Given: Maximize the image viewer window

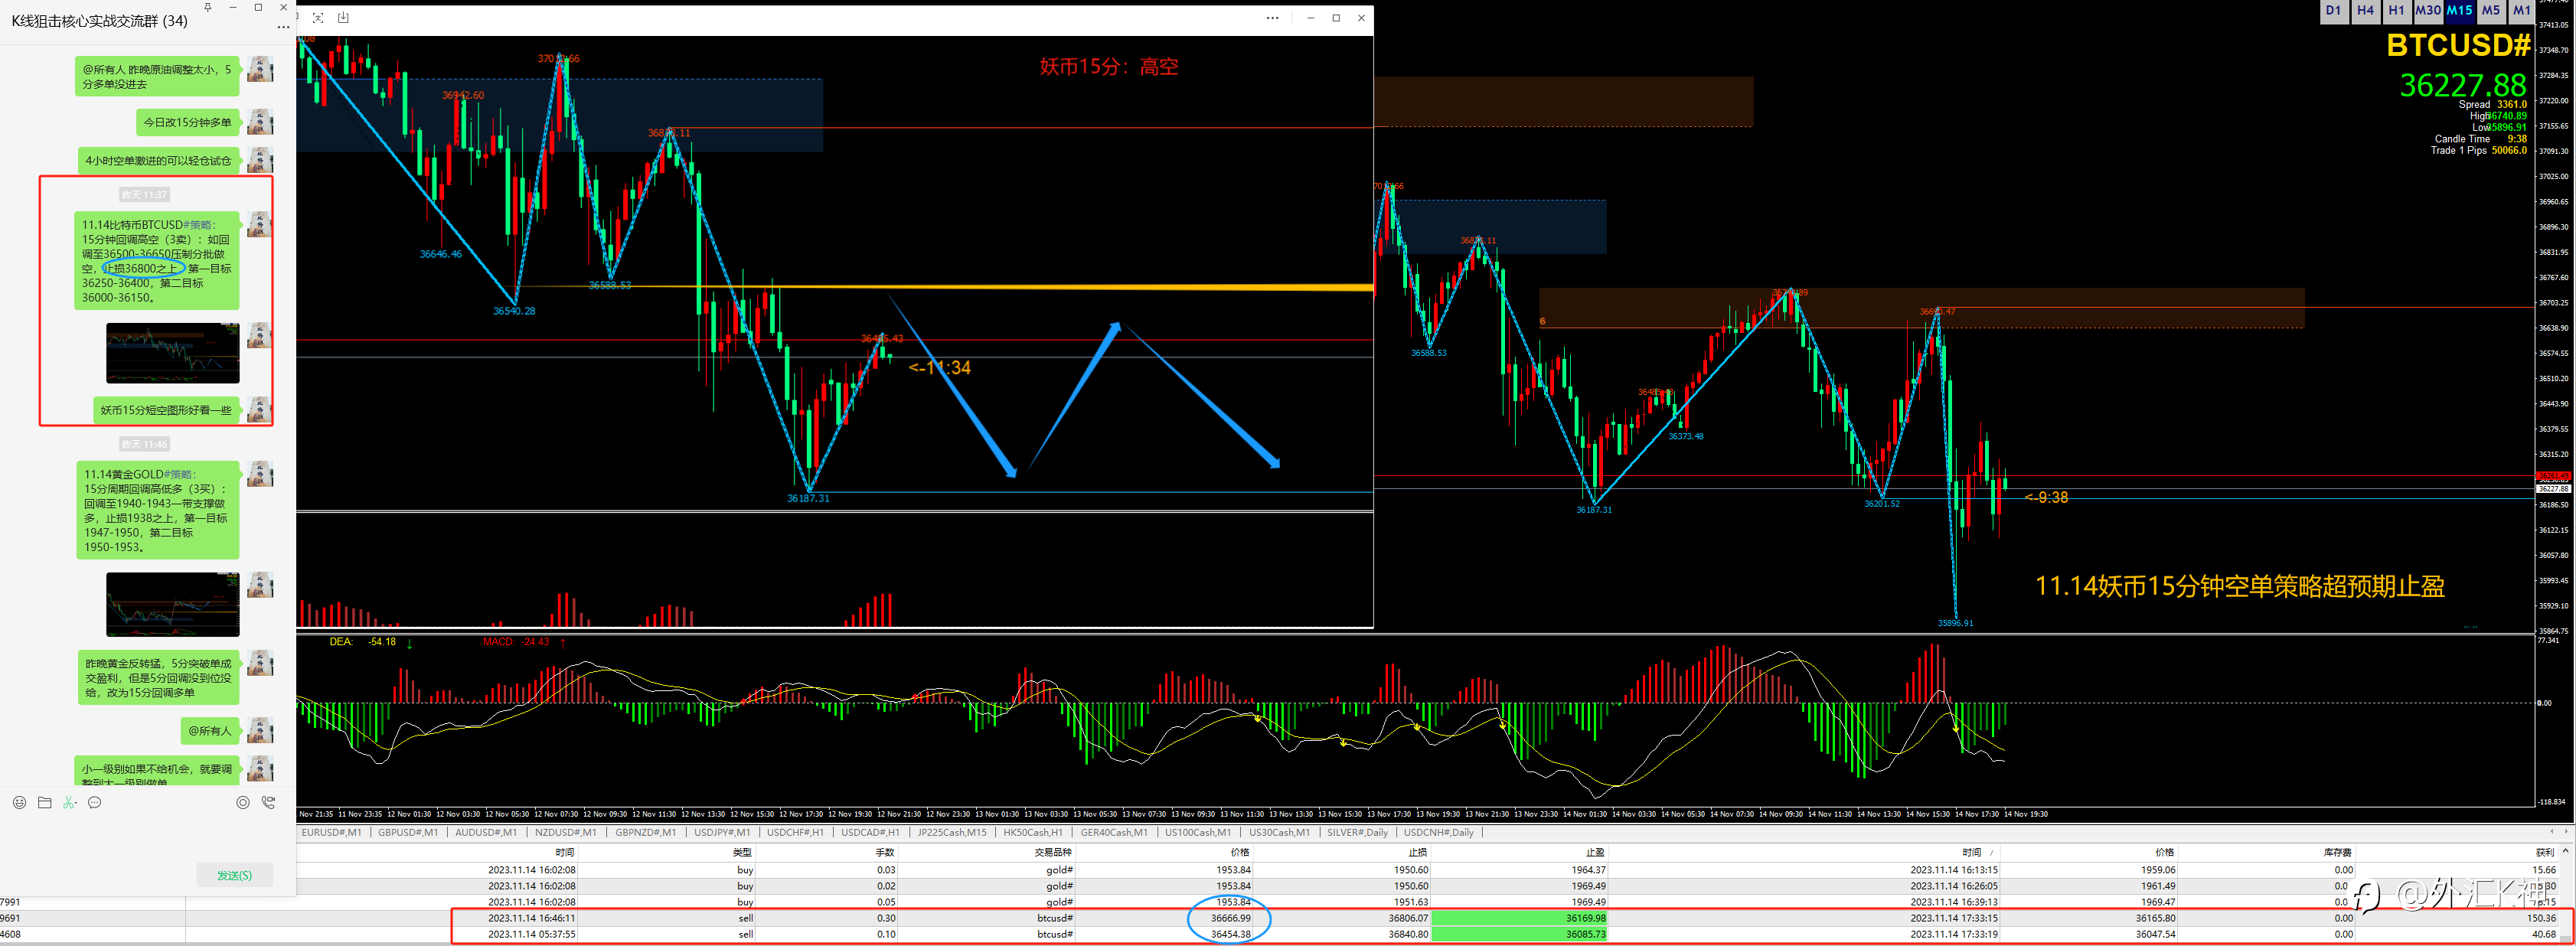Looking at the screenshot, I should (x=1336, y=17).
